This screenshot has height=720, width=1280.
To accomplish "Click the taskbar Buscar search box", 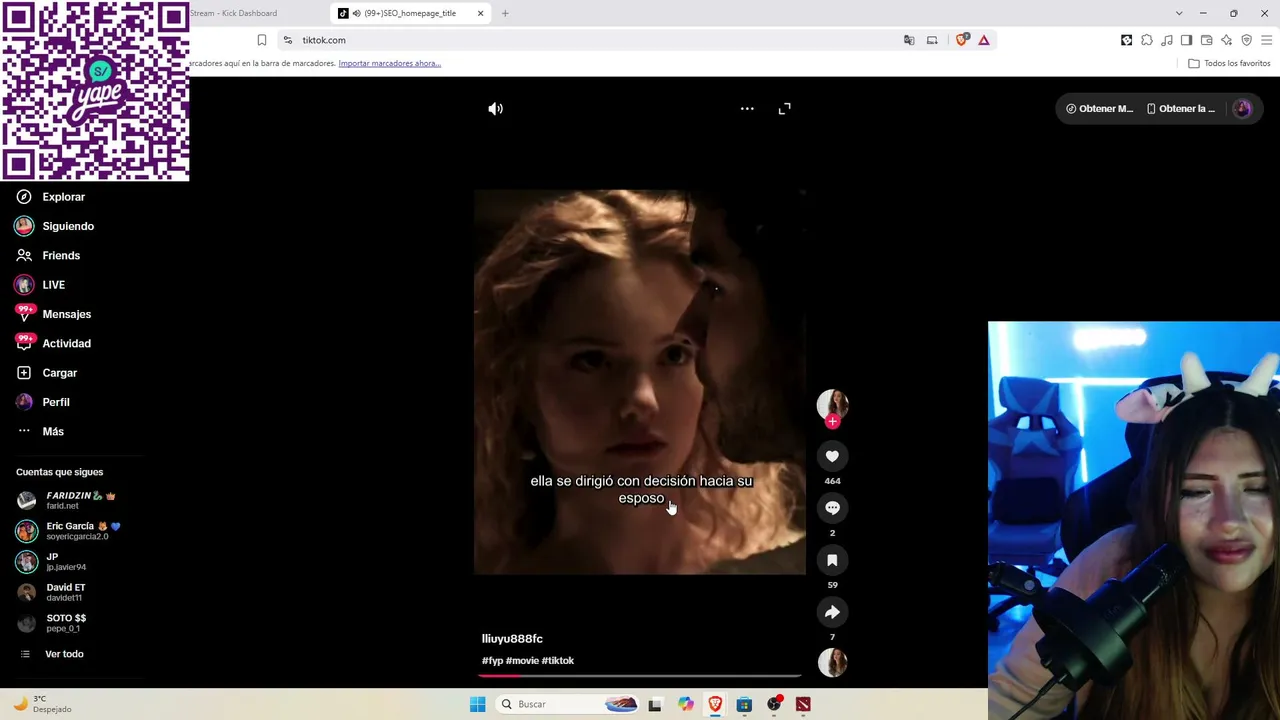I will (568, 704).
